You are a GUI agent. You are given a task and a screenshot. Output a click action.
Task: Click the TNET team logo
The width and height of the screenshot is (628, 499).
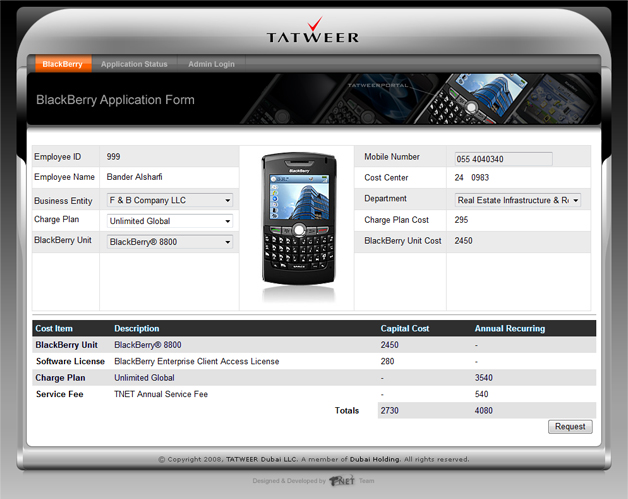coord(342,480)
